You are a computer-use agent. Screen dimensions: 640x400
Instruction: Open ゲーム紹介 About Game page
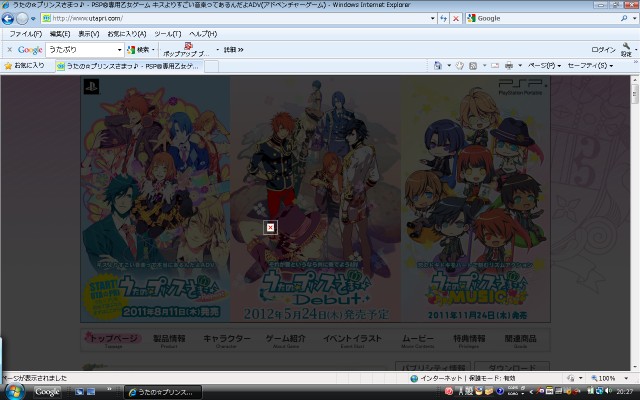tap(286, 340)
